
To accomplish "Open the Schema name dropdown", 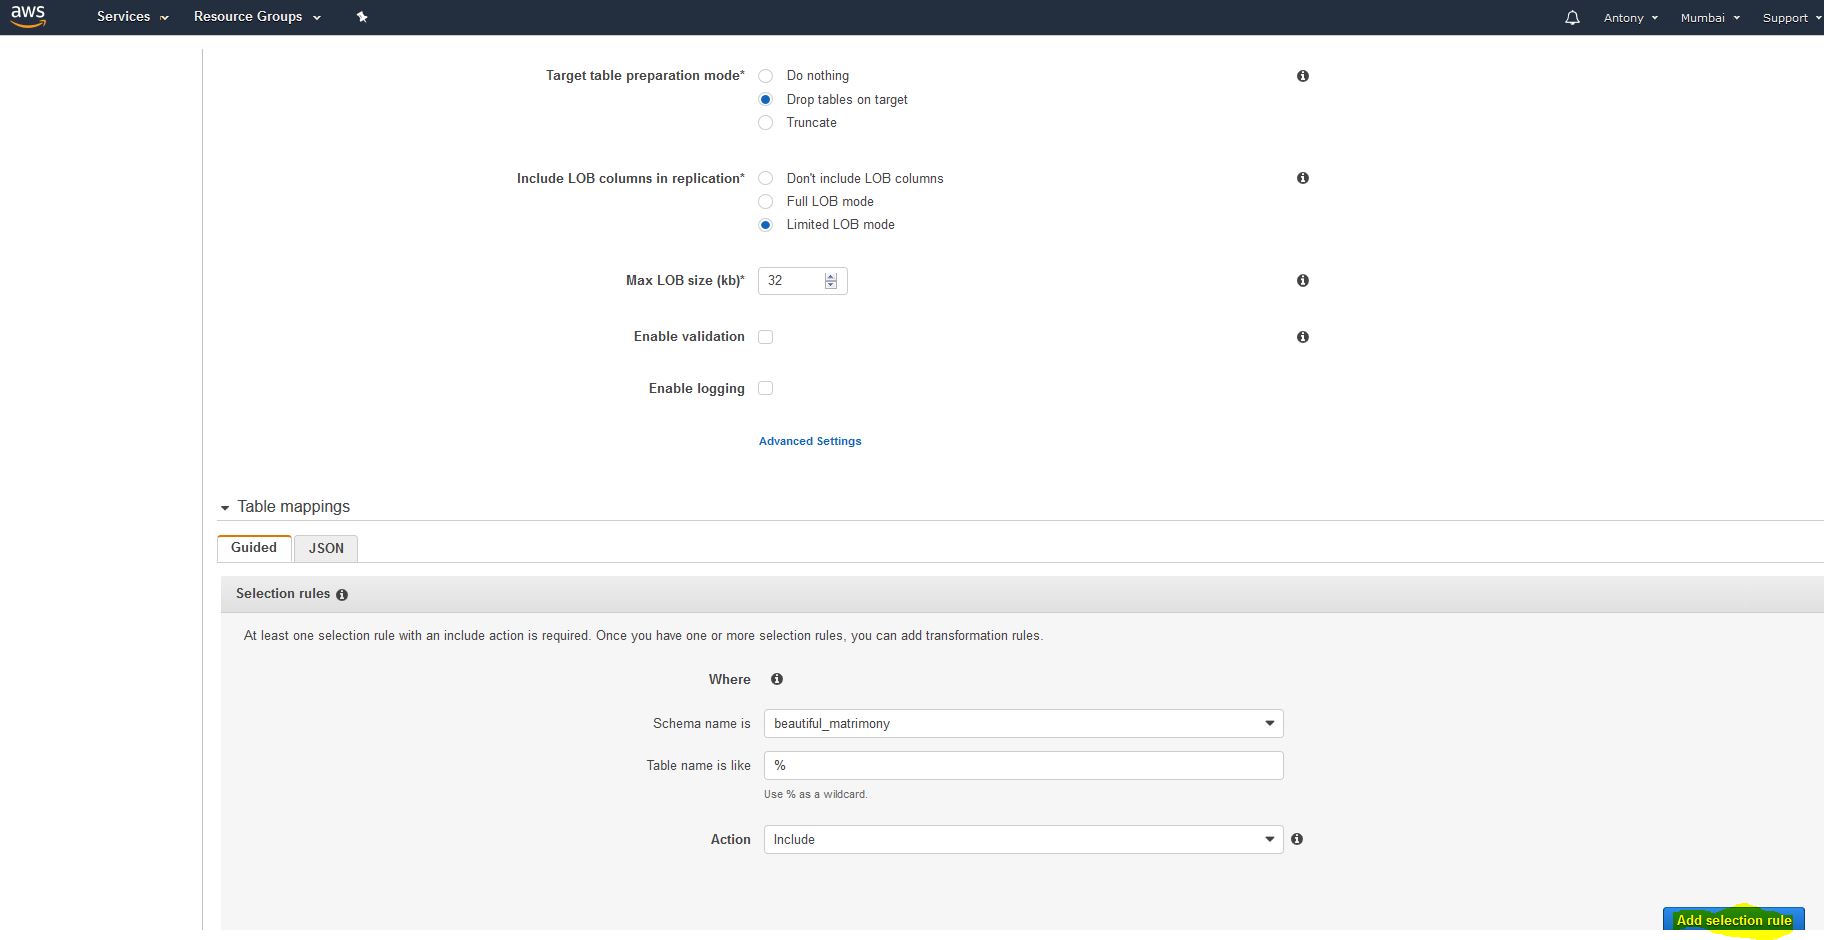I will coord(1022,724).
